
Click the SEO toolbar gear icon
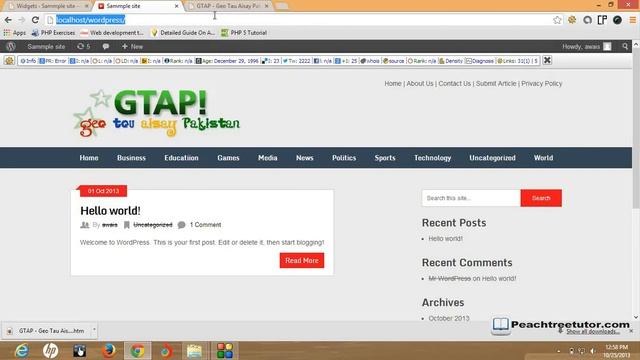[9, 60]
